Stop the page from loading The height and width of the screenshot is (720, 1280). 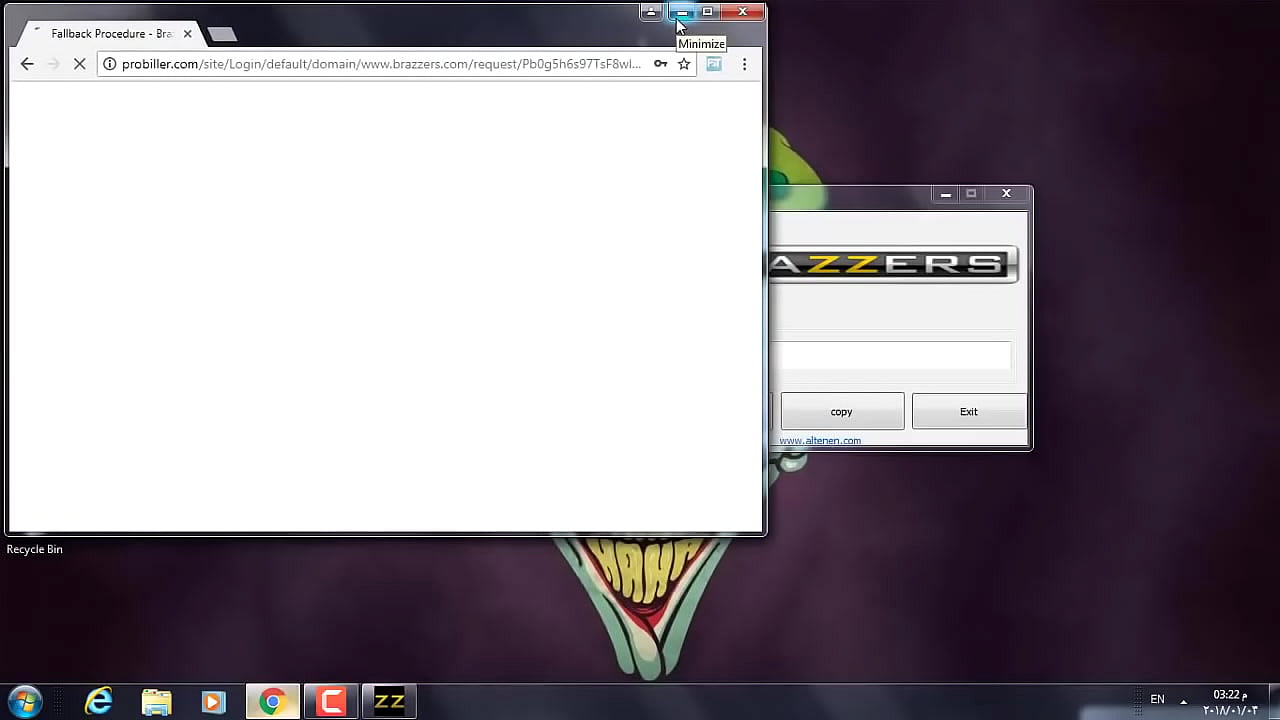[80, 64]
